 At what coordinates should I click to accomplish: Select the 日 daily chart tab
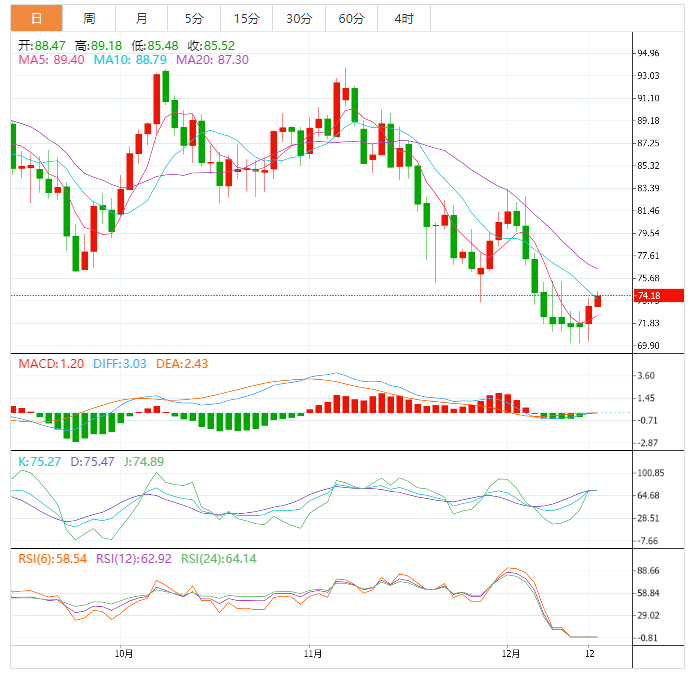click(x=37, y=18)
